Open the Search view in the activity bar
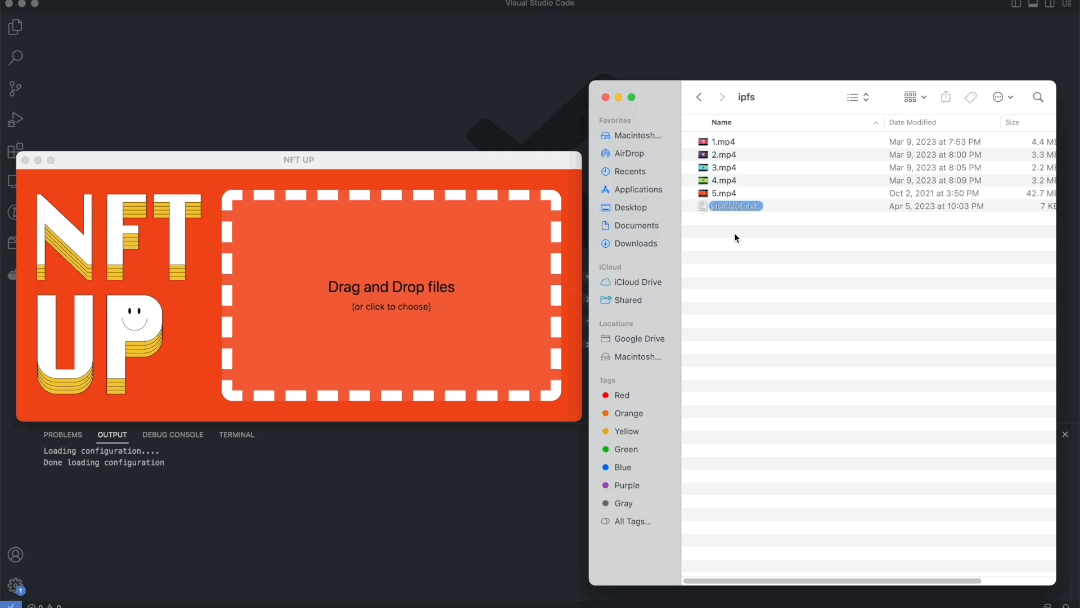1080x608 pixels. [x=15, y=58]
